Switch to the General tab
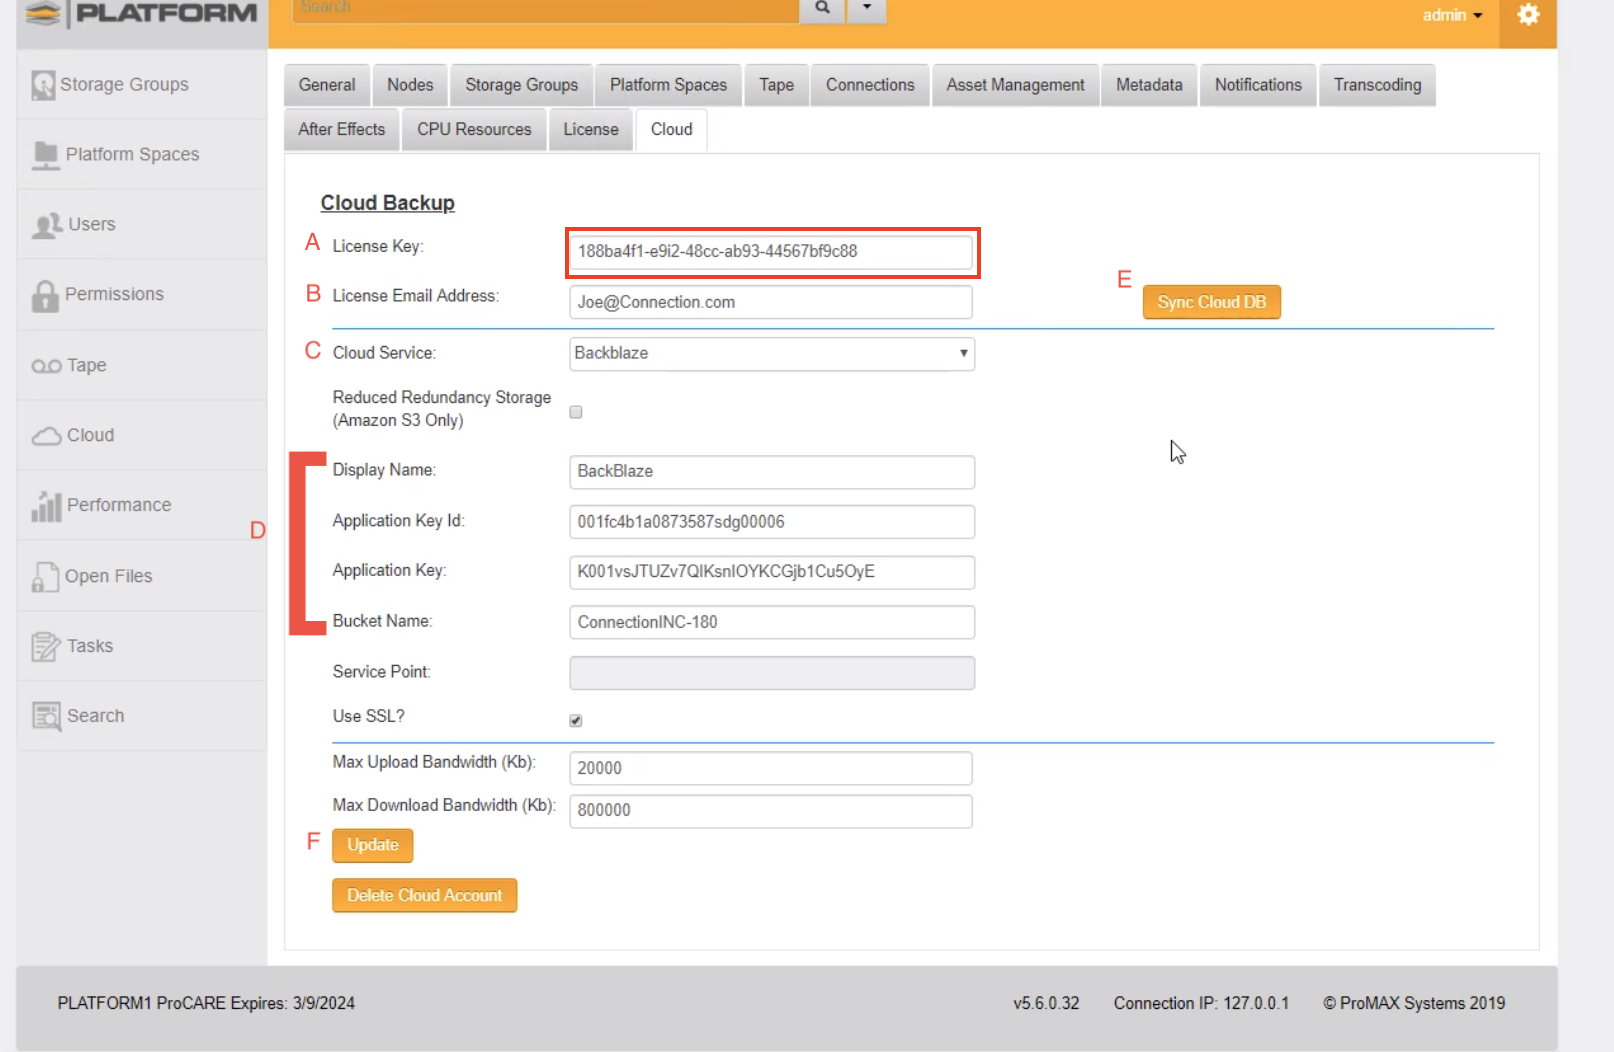This screenshot has height=1052, width=1614. point(327,85)
